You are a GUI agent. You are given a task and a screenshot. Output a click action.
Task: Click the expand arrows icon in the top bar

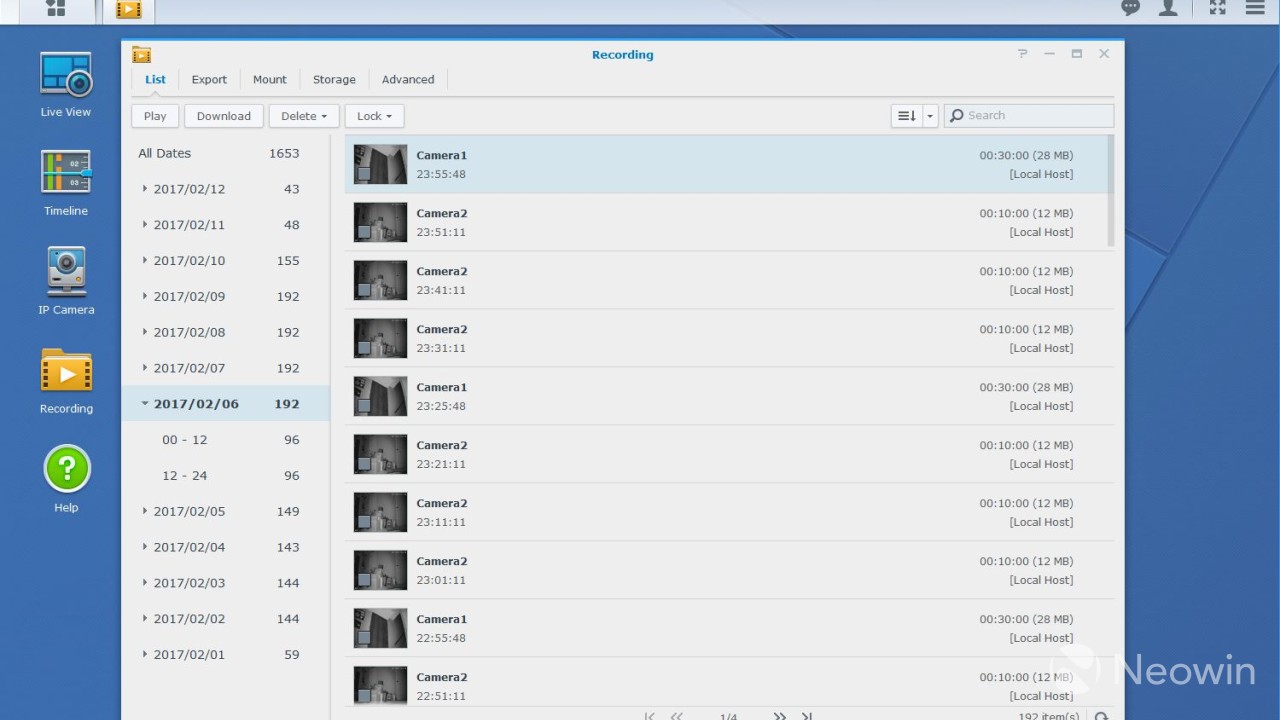pyautogui.click(x=1217, y=8)
